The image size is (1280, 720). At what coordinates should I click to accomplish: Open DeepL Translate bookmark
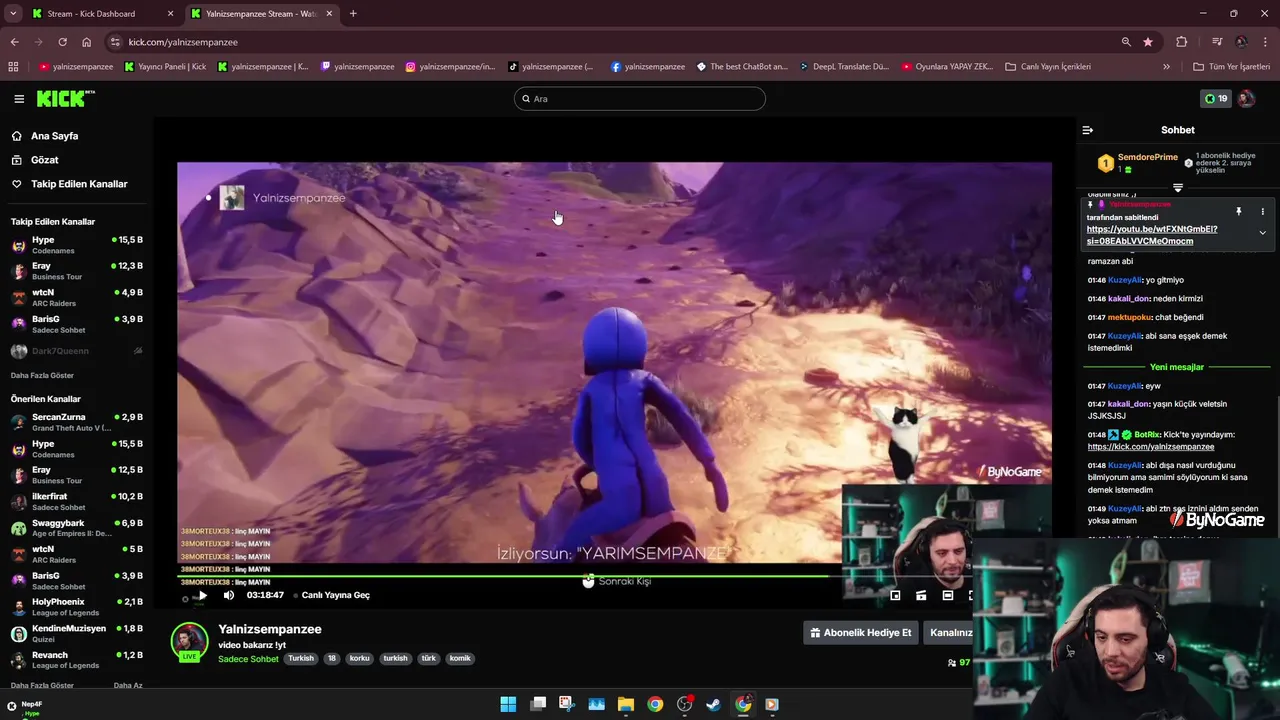tap(844, 67)
